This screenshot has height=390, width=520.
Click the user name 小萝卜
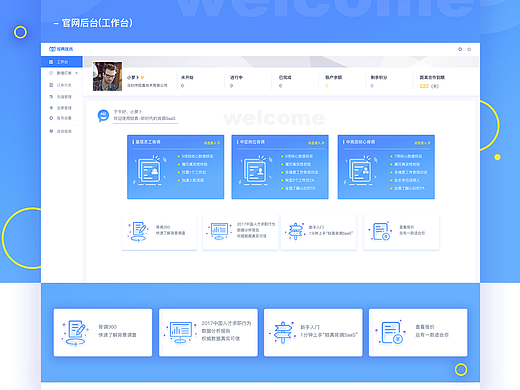(133, 77)
